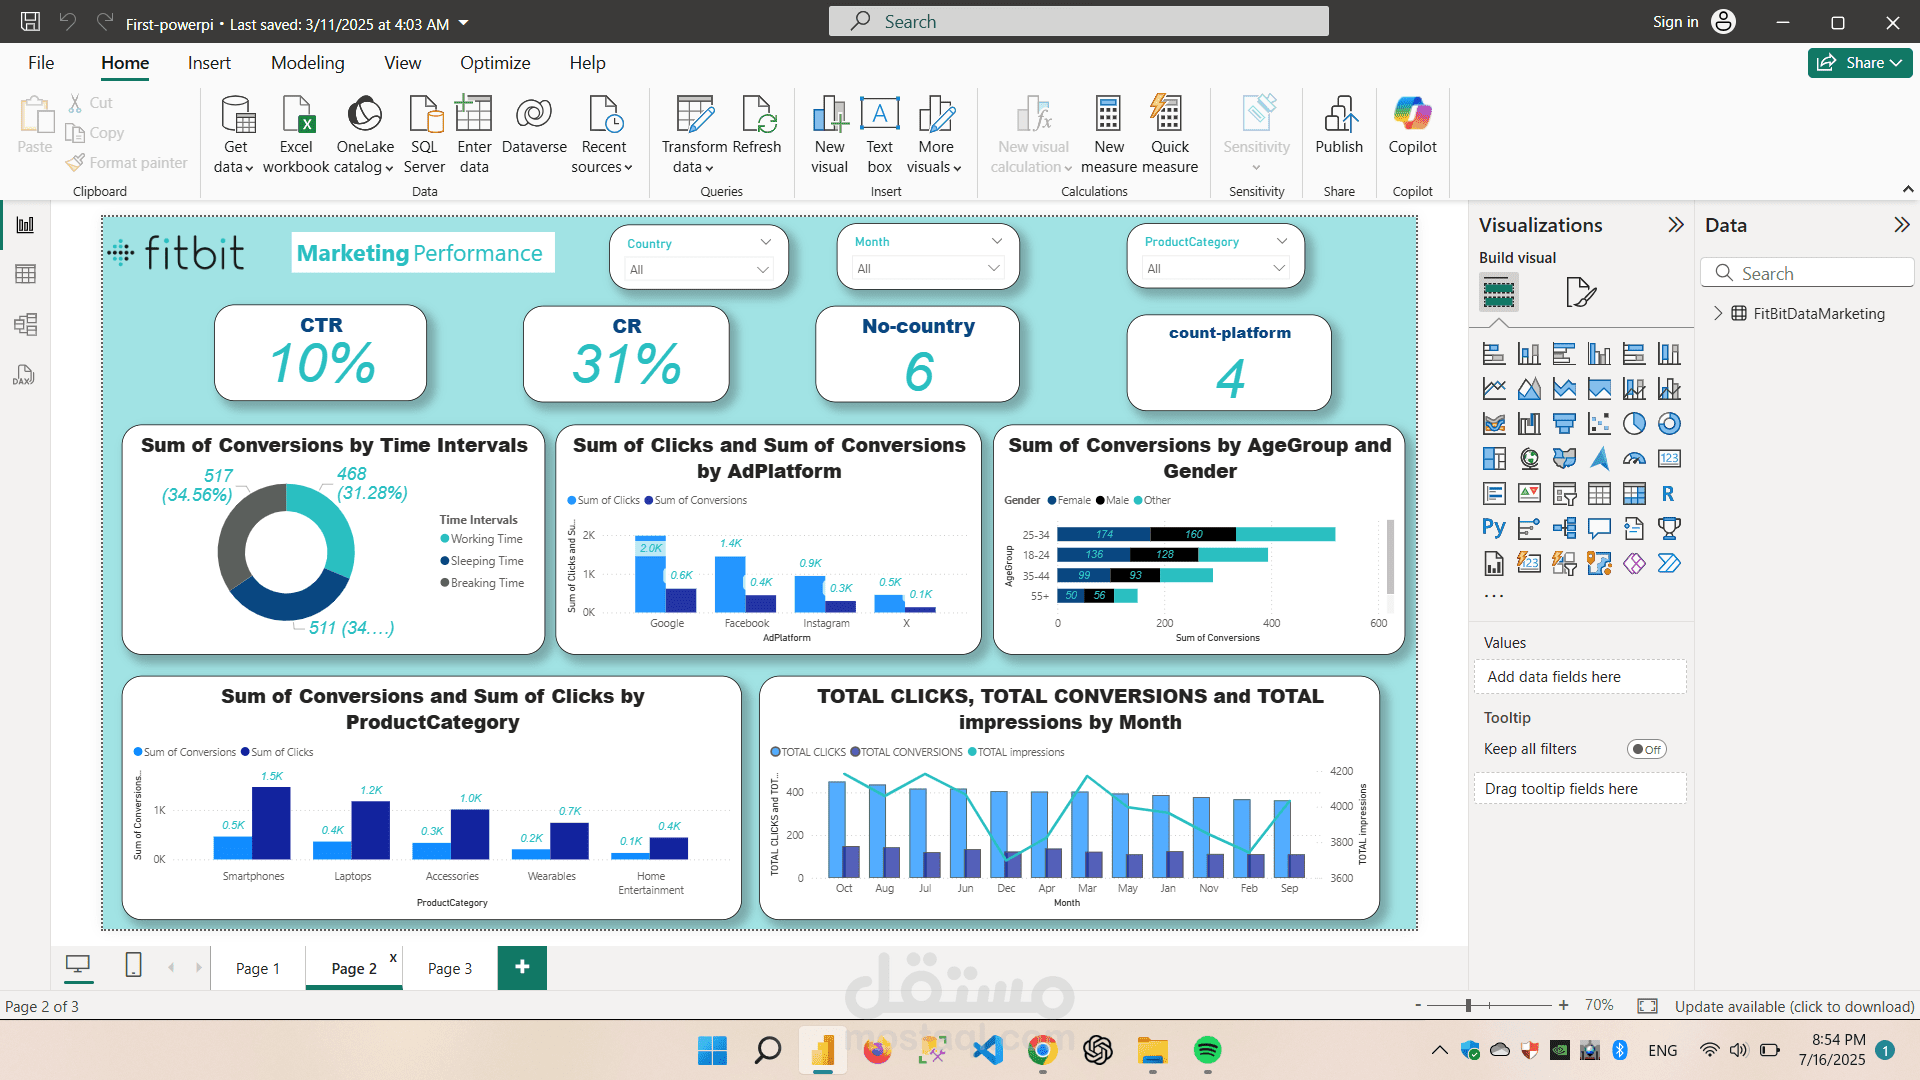
Task: Click the Add data fields here well
Action: tap(1579, 677)
